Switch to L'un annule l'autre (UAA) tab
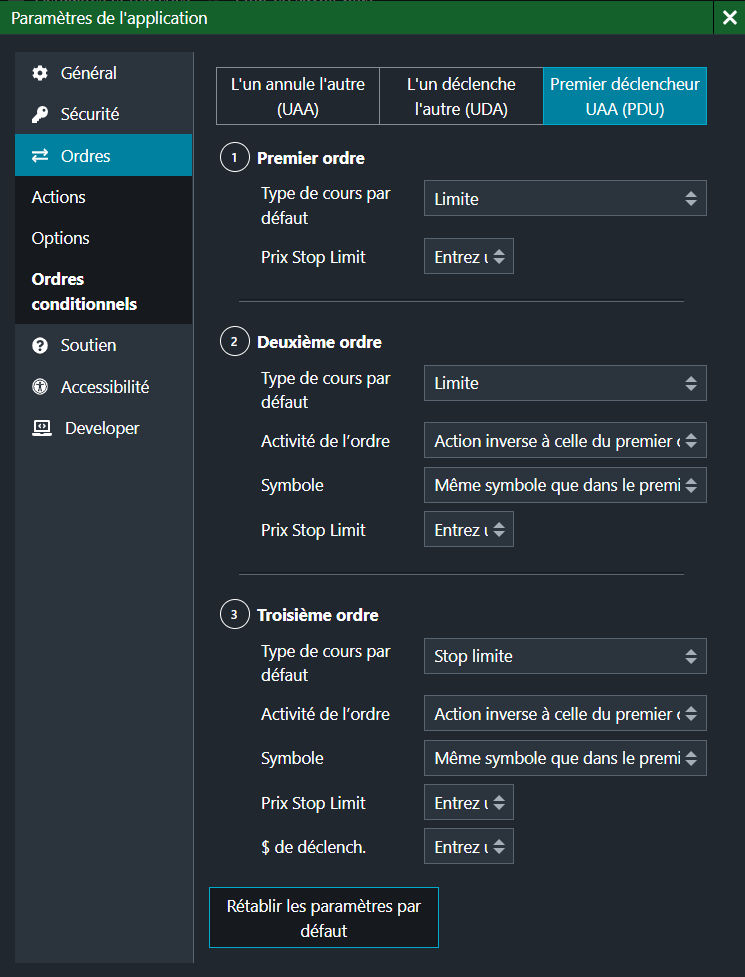This screenshot has height=977, width=745. pos(298,97)
